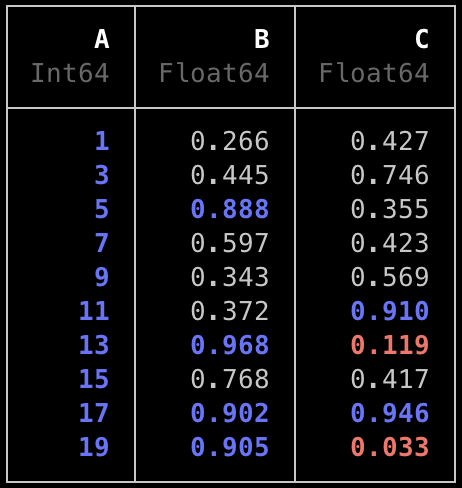Click column header C
The width and height of the screenshot is (462, 488).
(422, 39)
